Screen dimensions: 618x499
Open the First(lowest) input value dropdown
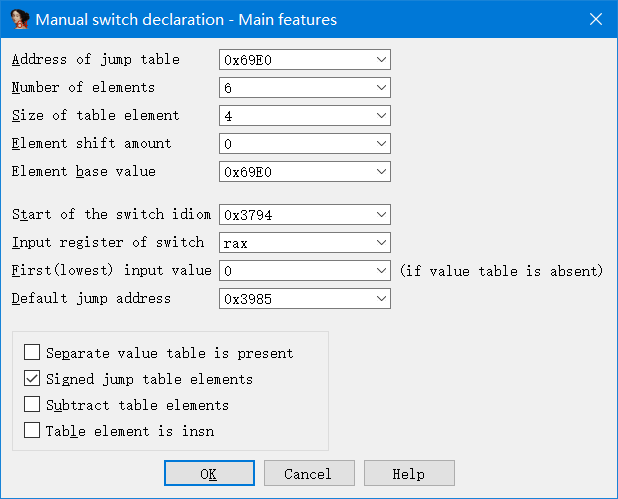[x=381, y=270]
